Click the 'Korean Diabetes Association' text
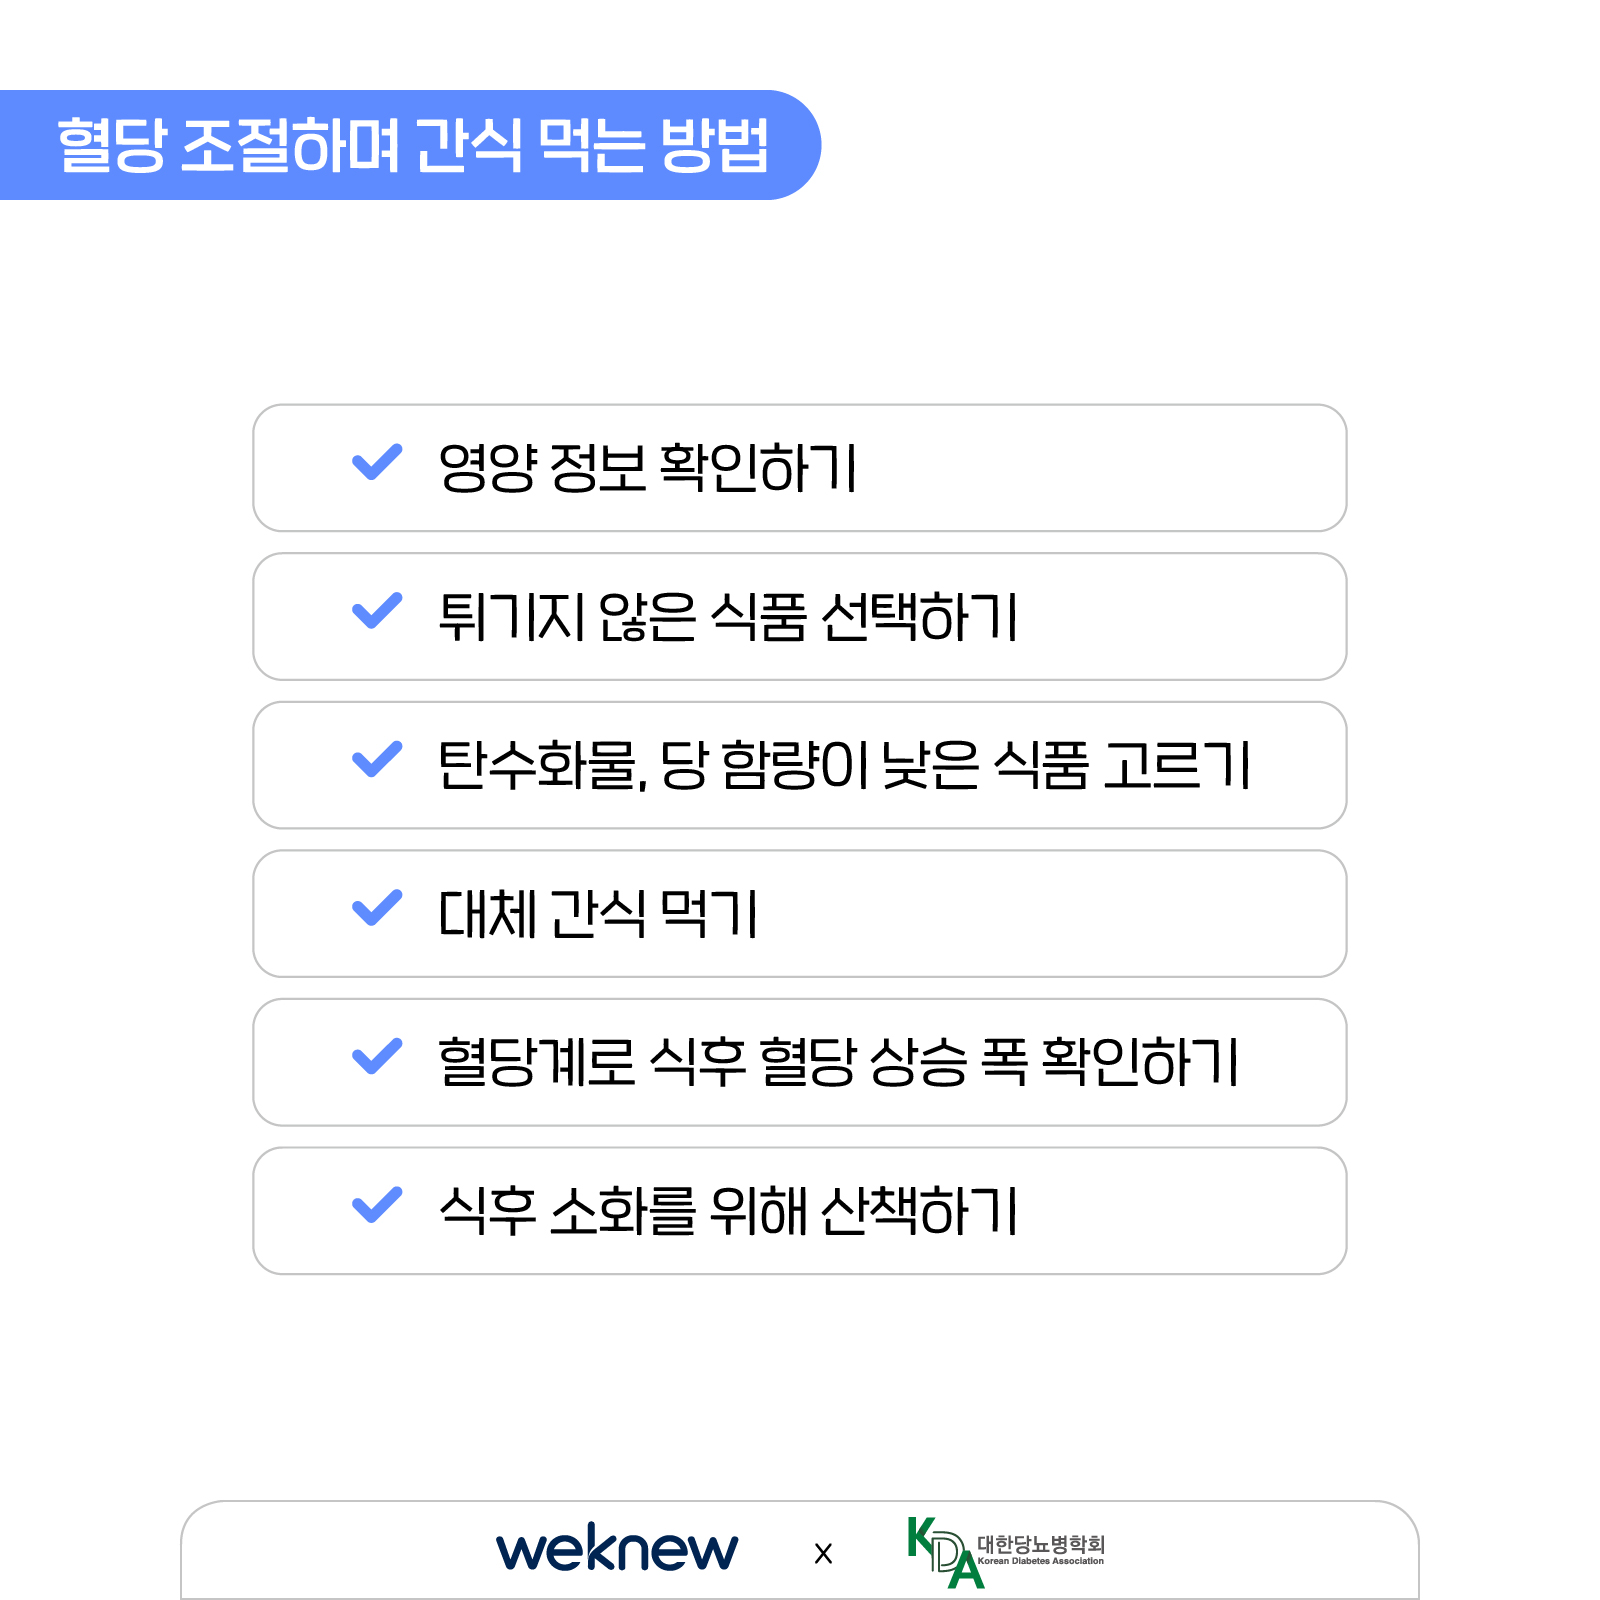Viewport: 1600px width, 1600px height. point(1041,1561)
